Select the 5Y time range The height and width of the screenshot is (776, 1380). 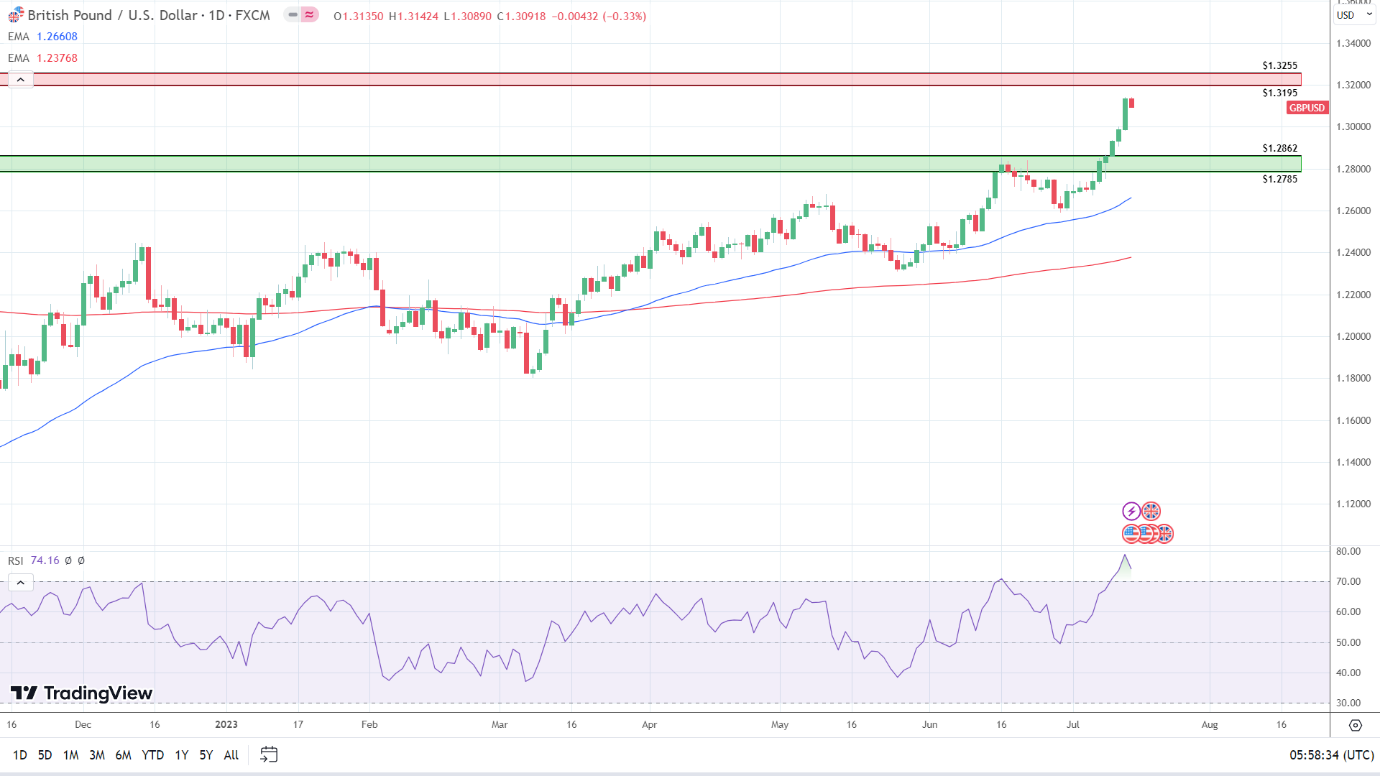[206, 755]
